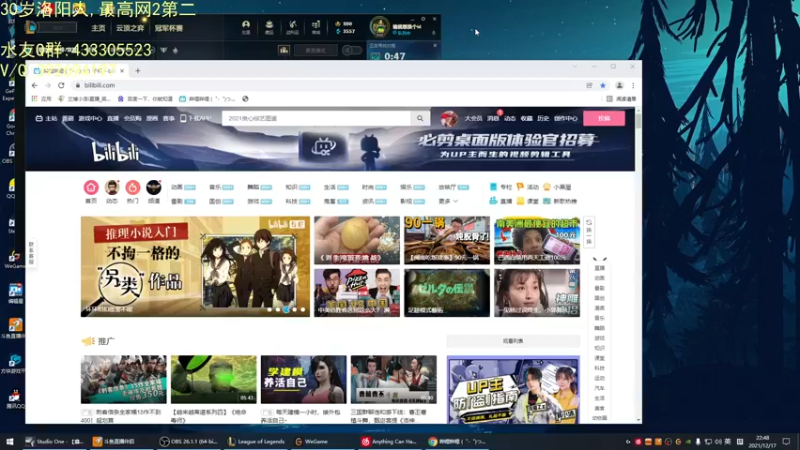800x450 pixels.
Task: Open 收藏 favorites link in header
Action: click(527, 118)
